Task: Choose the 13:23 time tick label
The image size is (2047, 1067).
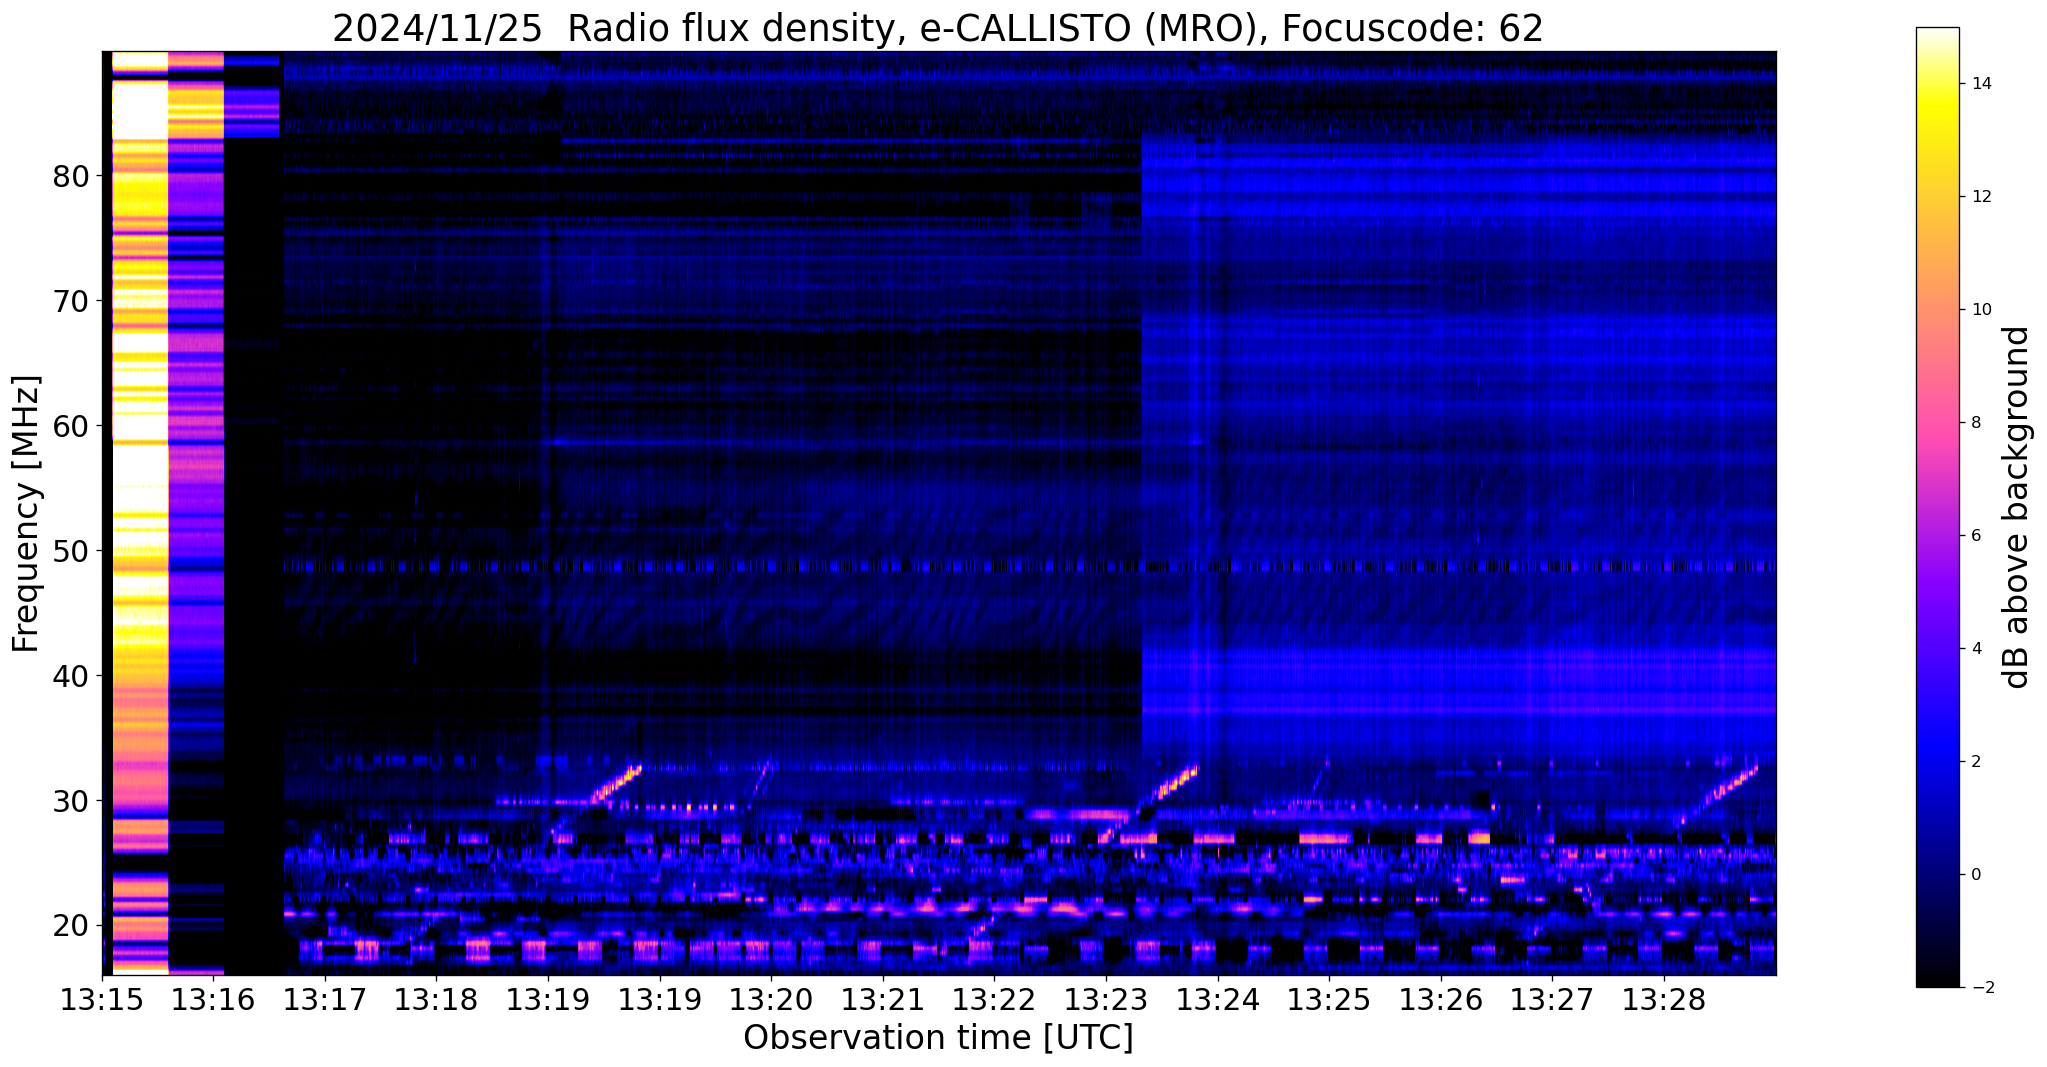Action: pos(1105,1002)
